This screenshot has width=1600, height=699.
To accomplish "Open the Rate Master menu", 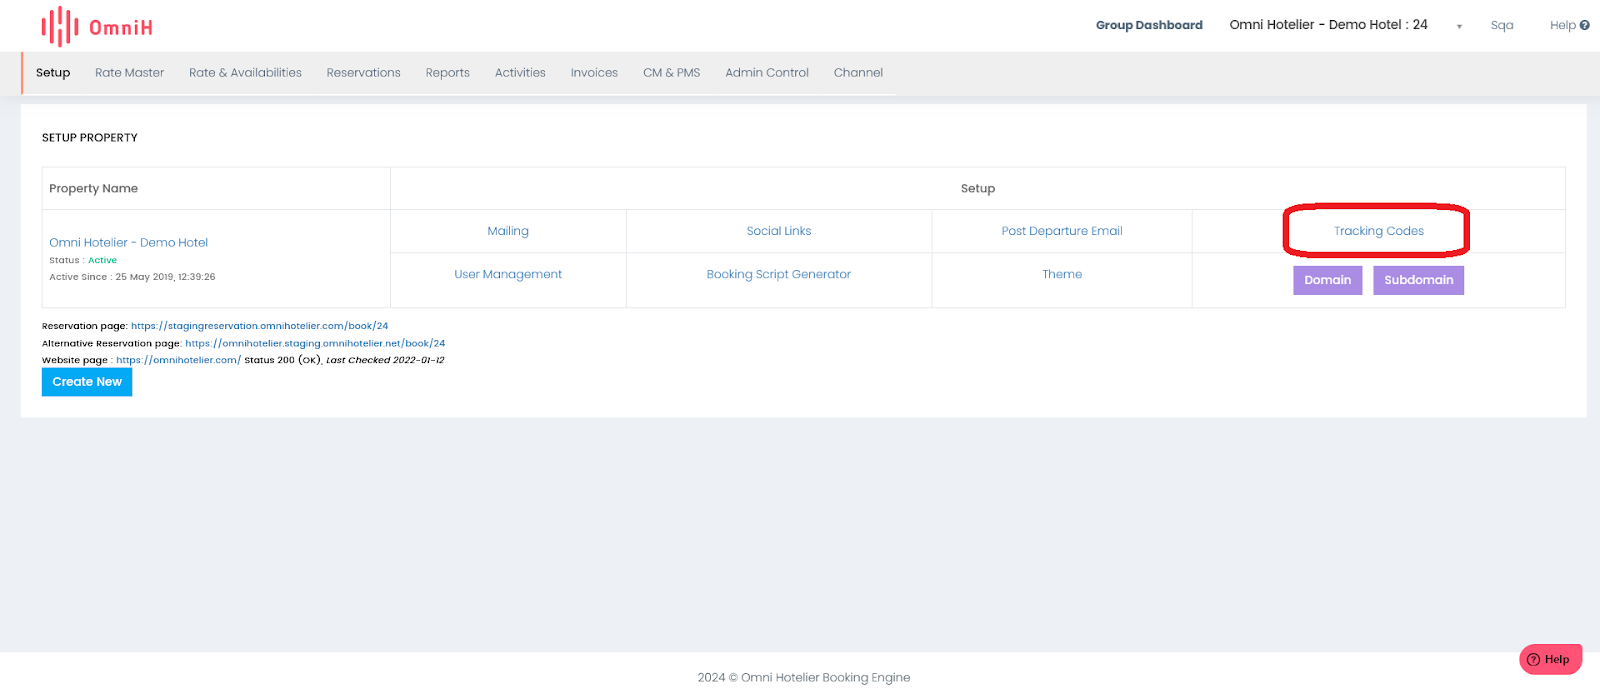I will point(129,73).
